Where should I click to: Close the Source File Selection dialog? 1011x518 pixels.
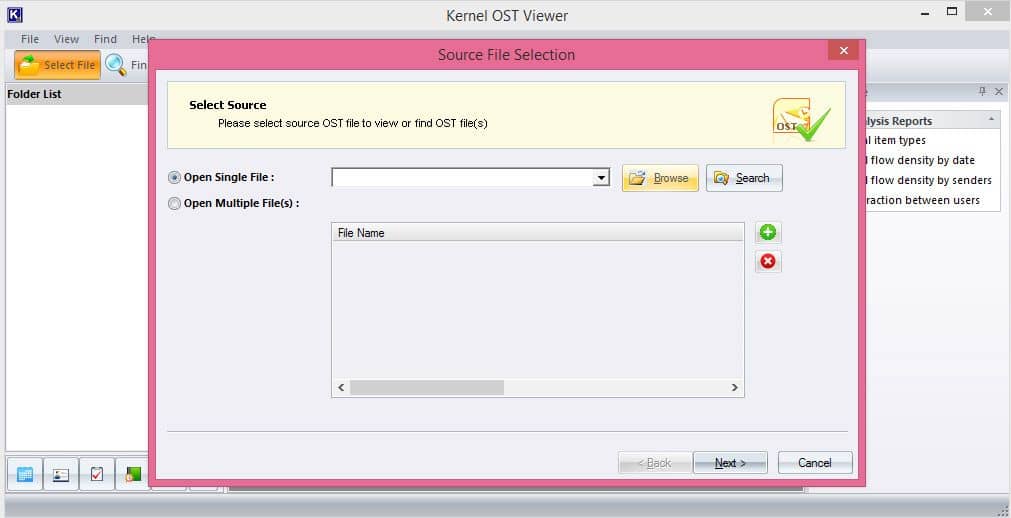click(x=843, y=50)
